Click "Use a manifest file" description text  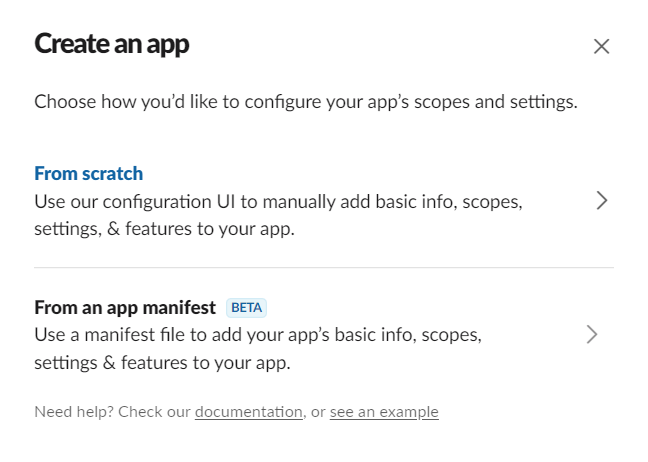pyautogui.click(x=257, y=335)
